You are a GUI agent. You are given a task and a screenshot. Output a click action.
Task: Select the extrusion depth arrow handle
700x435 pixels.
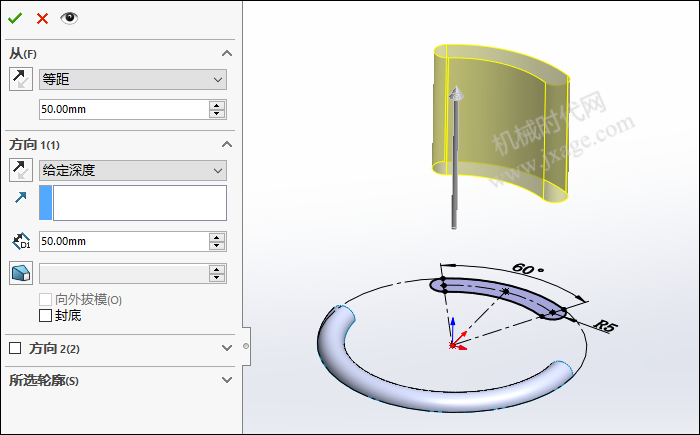[x=455, y=156]
